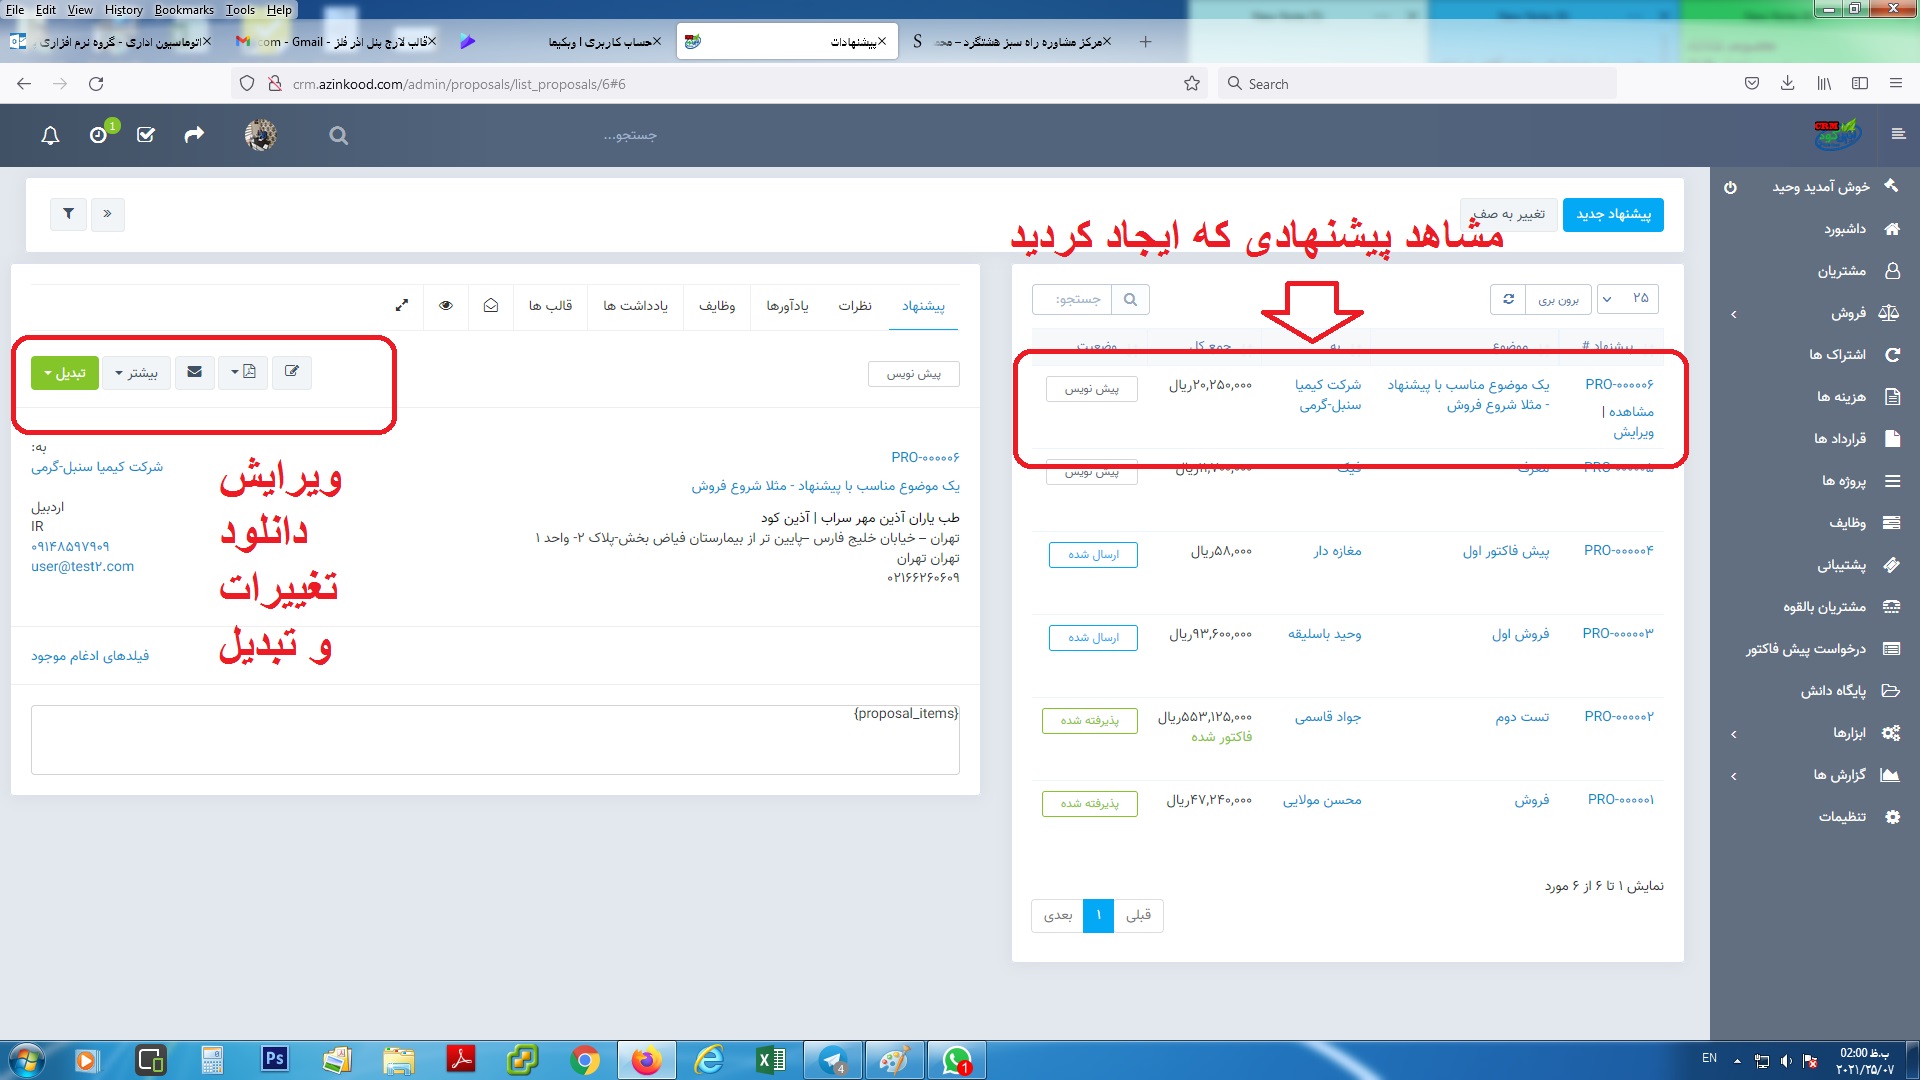Click the filter funnel icon
The image size is (1920, 1080).
tap(69, 214)
